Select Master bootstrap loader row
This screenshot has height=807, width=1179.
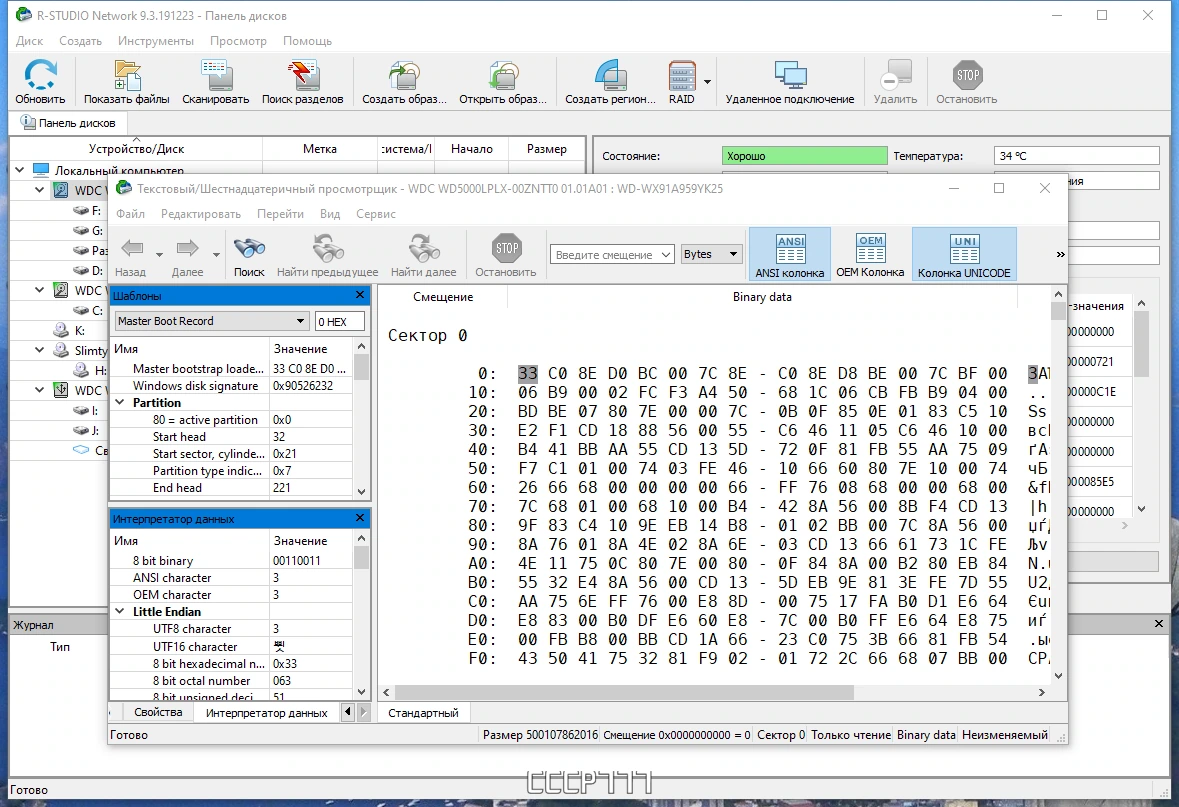tap(230, 369)
